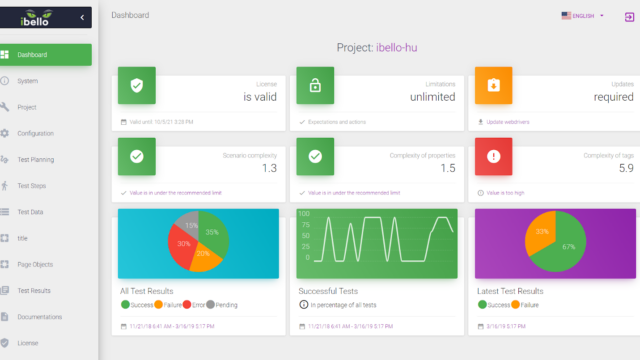640x360 pixels.
Task: Click the green Limitations lock tile
Action: click(x=315, y=85)
